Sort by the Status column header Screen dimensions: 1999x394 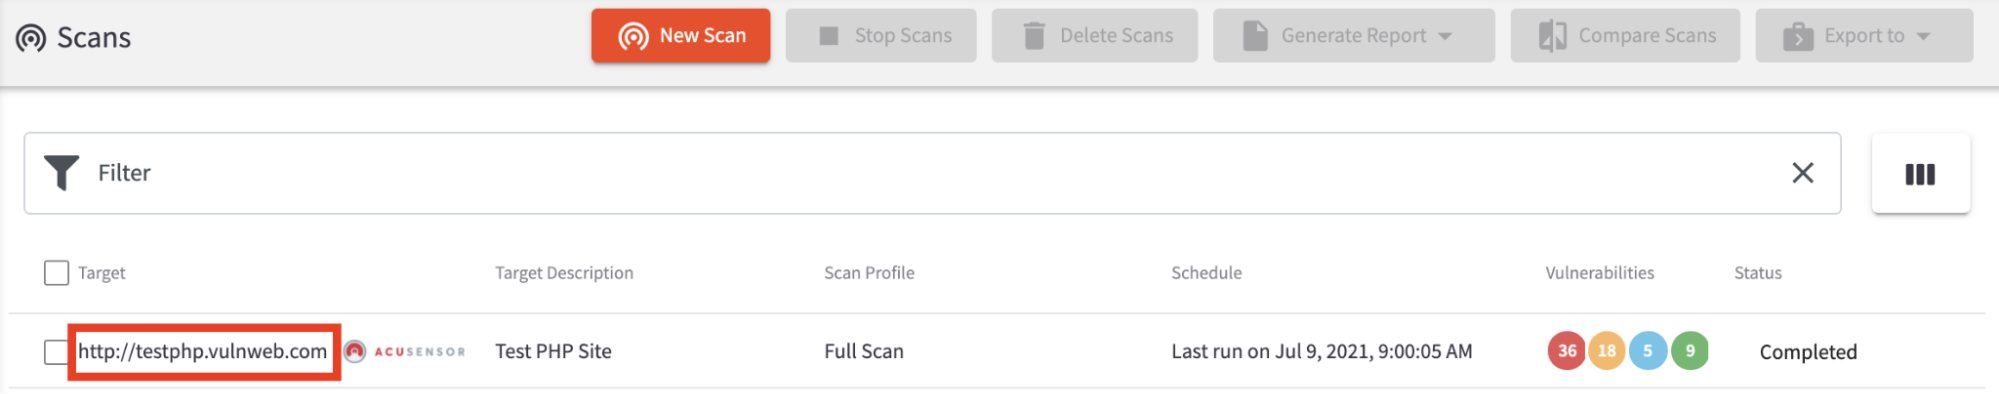pyautogui.click(x=1757, y=273)
